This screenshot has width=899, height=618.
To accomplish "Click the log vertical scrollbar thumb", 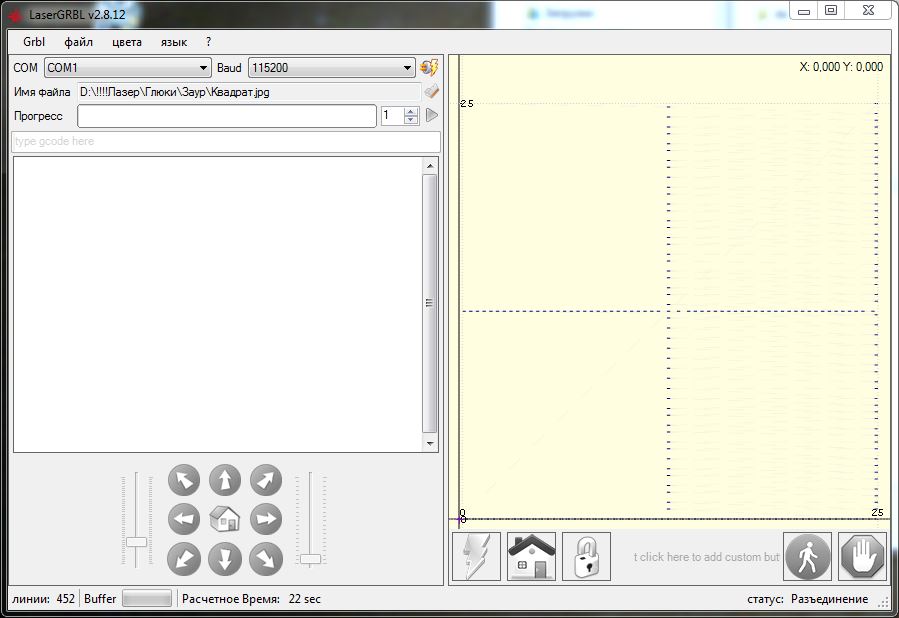I will pyautogui.click(x=430, y=303).
